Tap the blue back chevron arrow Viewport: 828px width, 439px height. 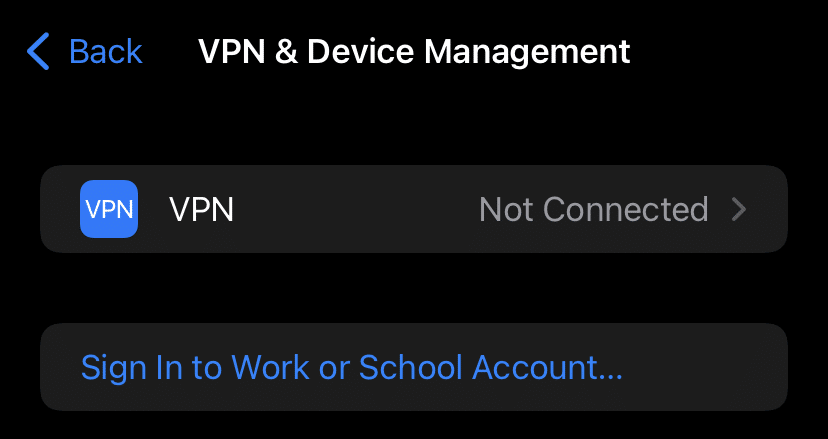[x=38, y=51]
